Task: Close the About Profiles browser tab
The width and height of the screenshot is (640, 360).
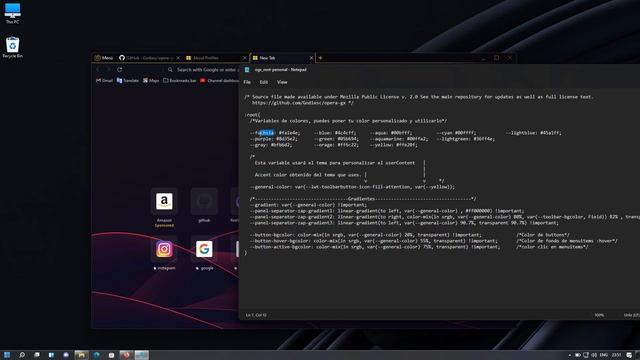Action: tap(244, 58)
